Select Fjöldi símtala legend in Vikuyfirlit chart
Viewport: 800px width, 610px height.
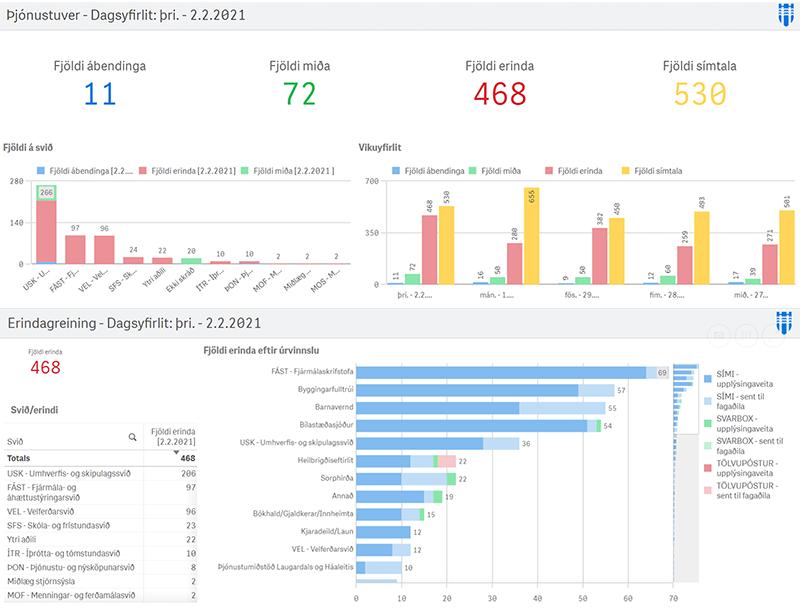(x=652, y=171)
